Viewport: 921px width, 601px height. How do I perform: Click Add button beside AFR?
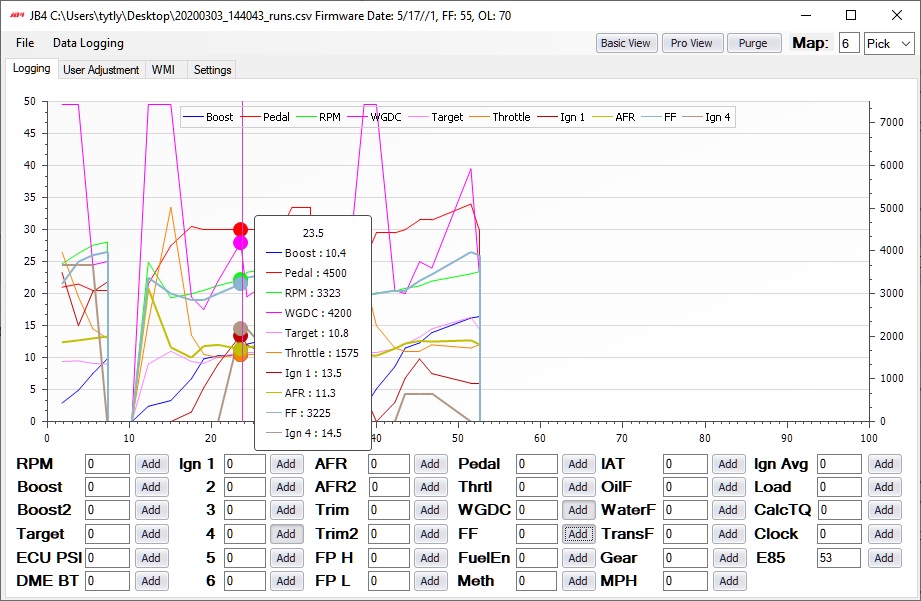pyautogui.click(x=430, y=464)
